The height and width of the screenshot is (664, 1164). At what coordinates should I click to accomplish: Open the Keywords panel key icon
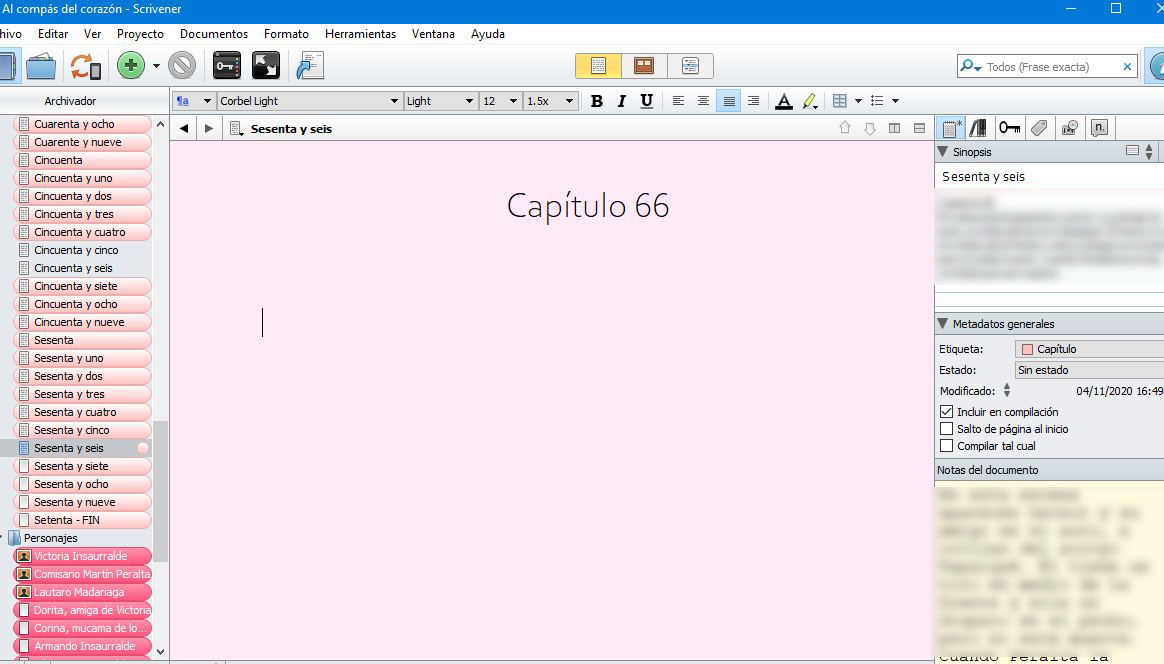pyautogui.click(x=226, y=65)
